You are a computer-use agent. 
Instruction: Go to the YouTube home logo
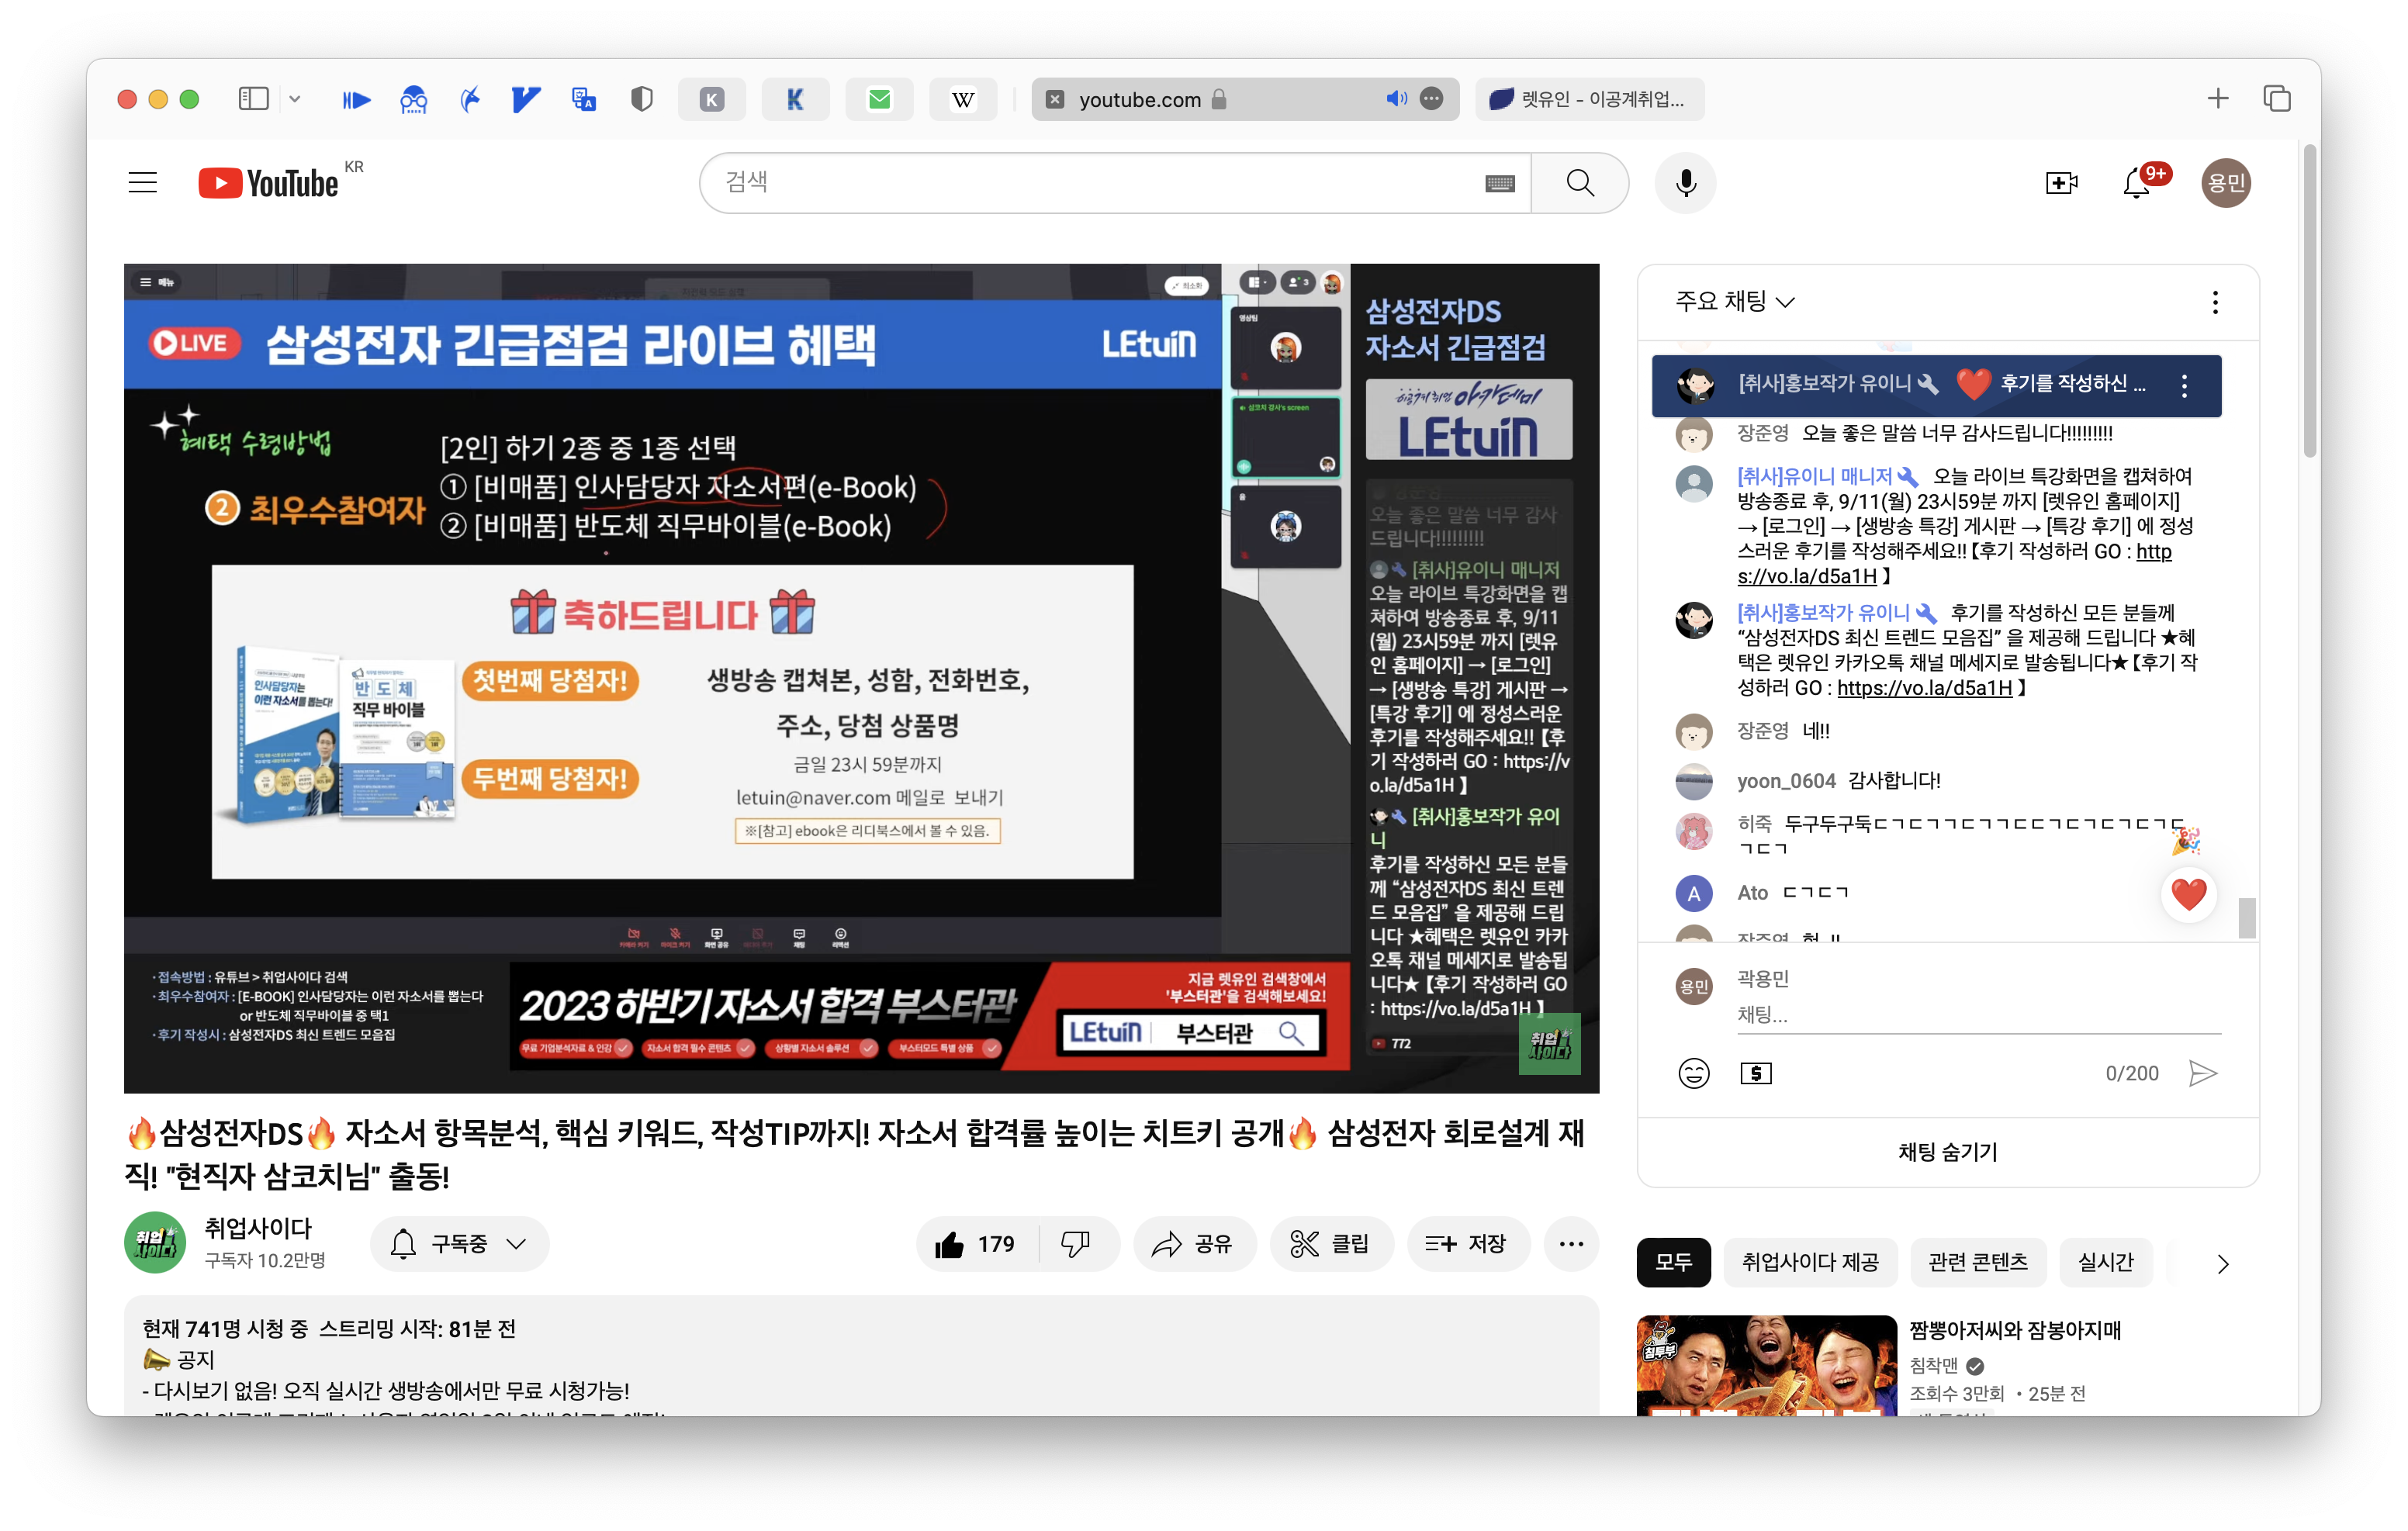269,183
